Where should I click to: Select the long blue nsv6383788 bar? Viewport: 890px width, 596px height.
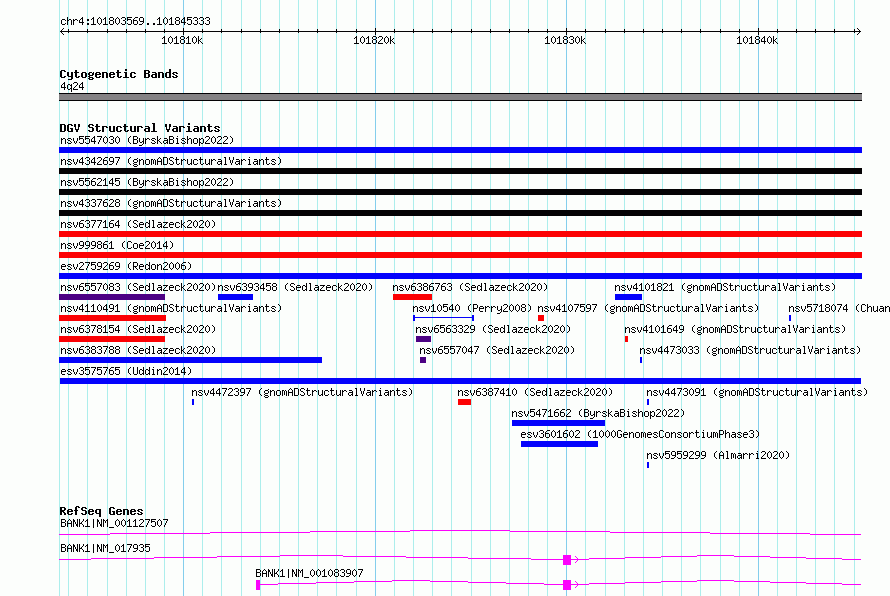click(191, 360)
